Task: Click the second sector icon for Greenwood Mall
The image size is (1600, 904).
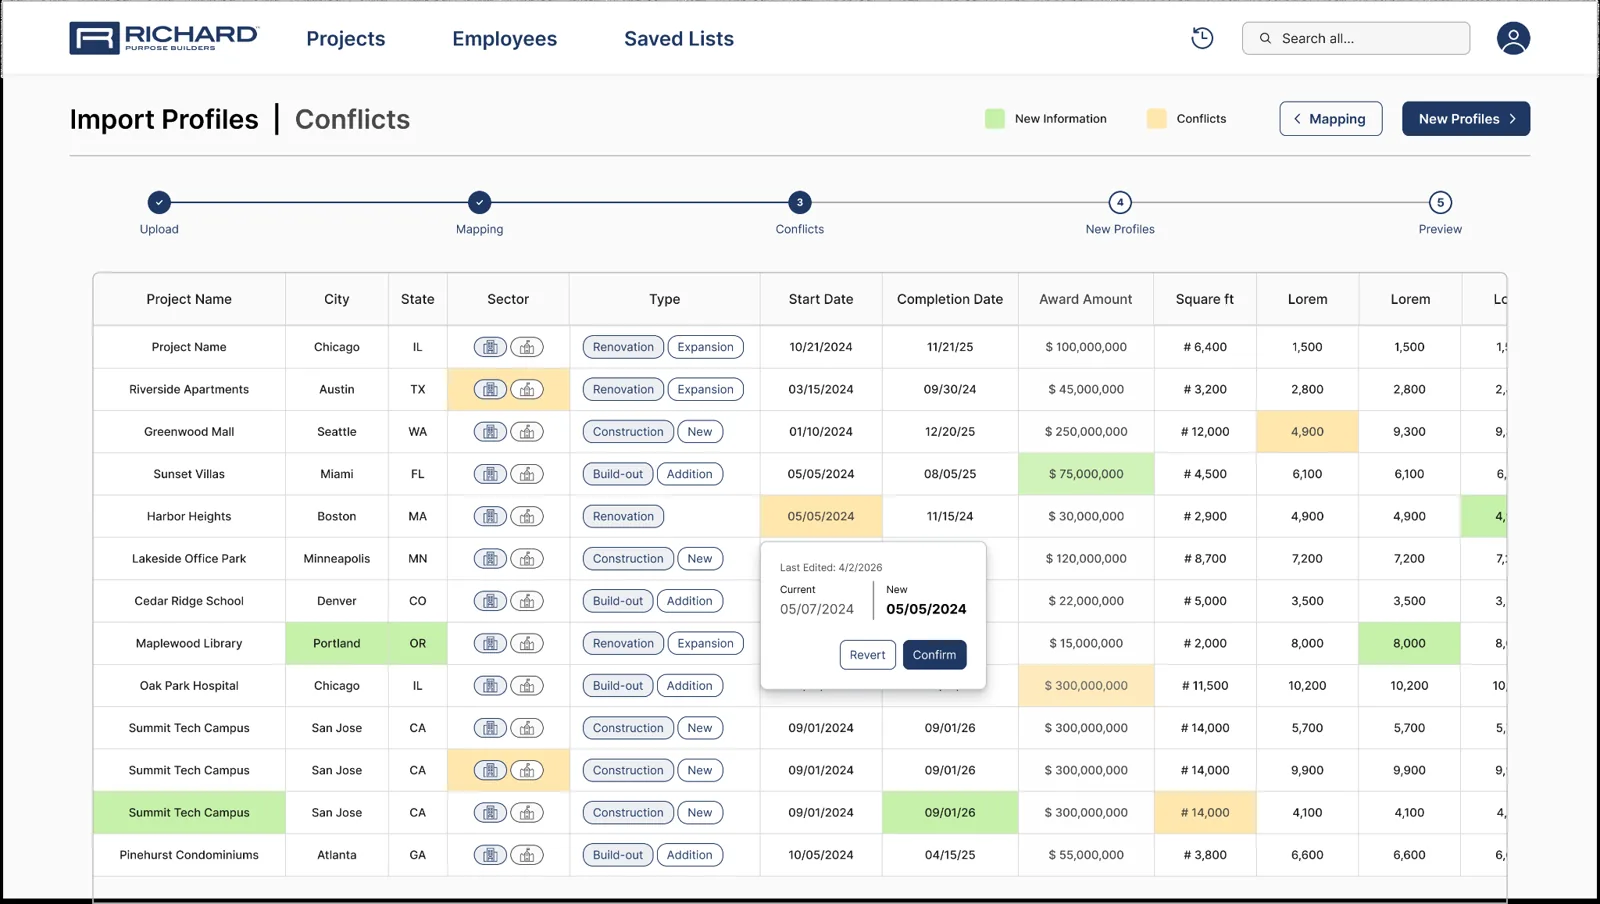Action: 527,432
